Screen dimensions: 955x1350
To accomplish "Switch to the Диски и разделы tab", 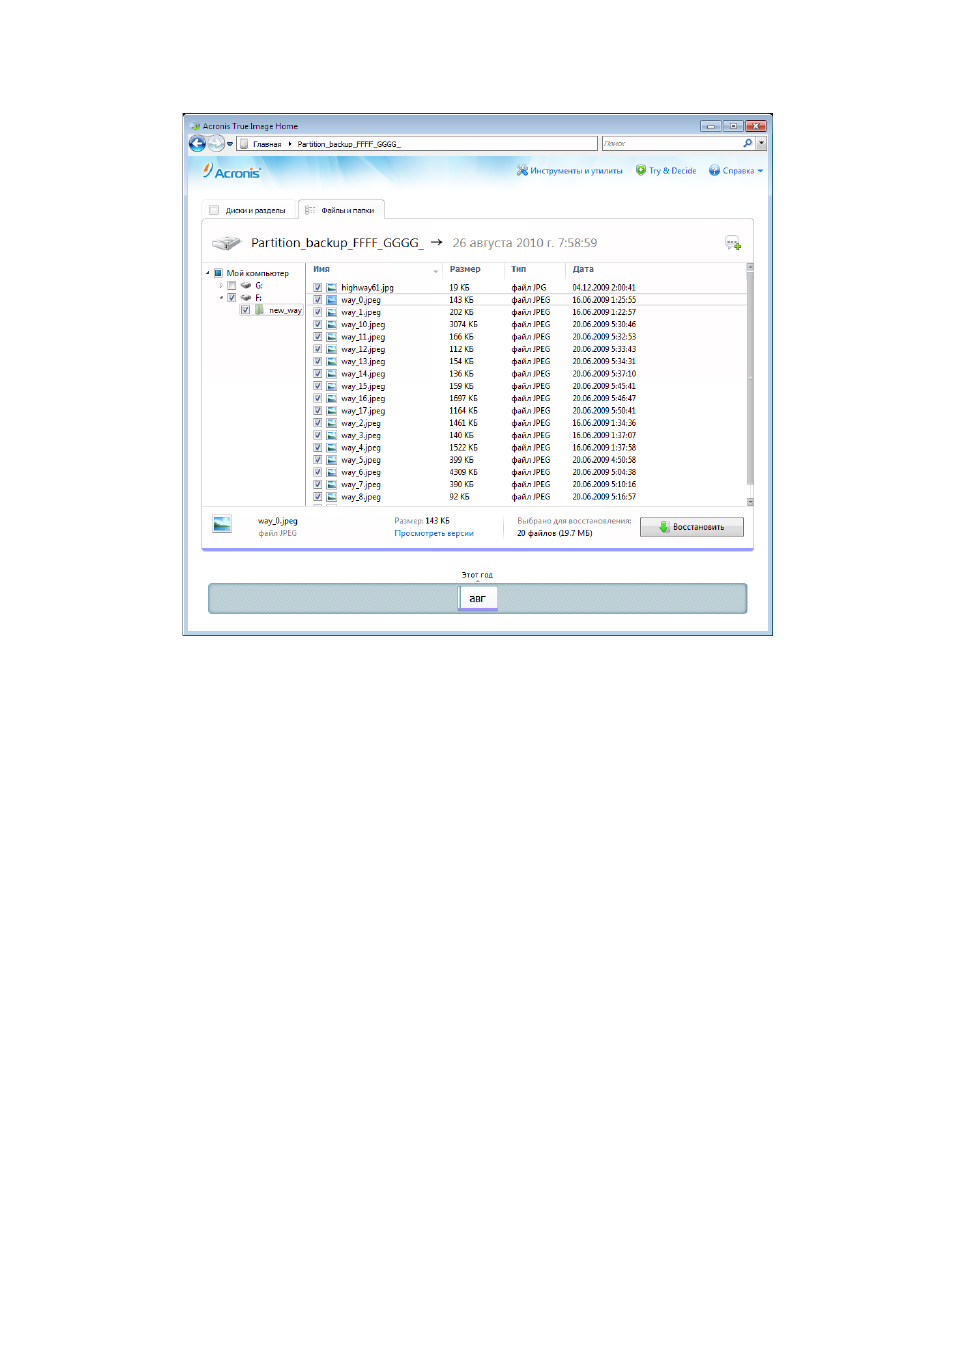I will tap(248, 210).
